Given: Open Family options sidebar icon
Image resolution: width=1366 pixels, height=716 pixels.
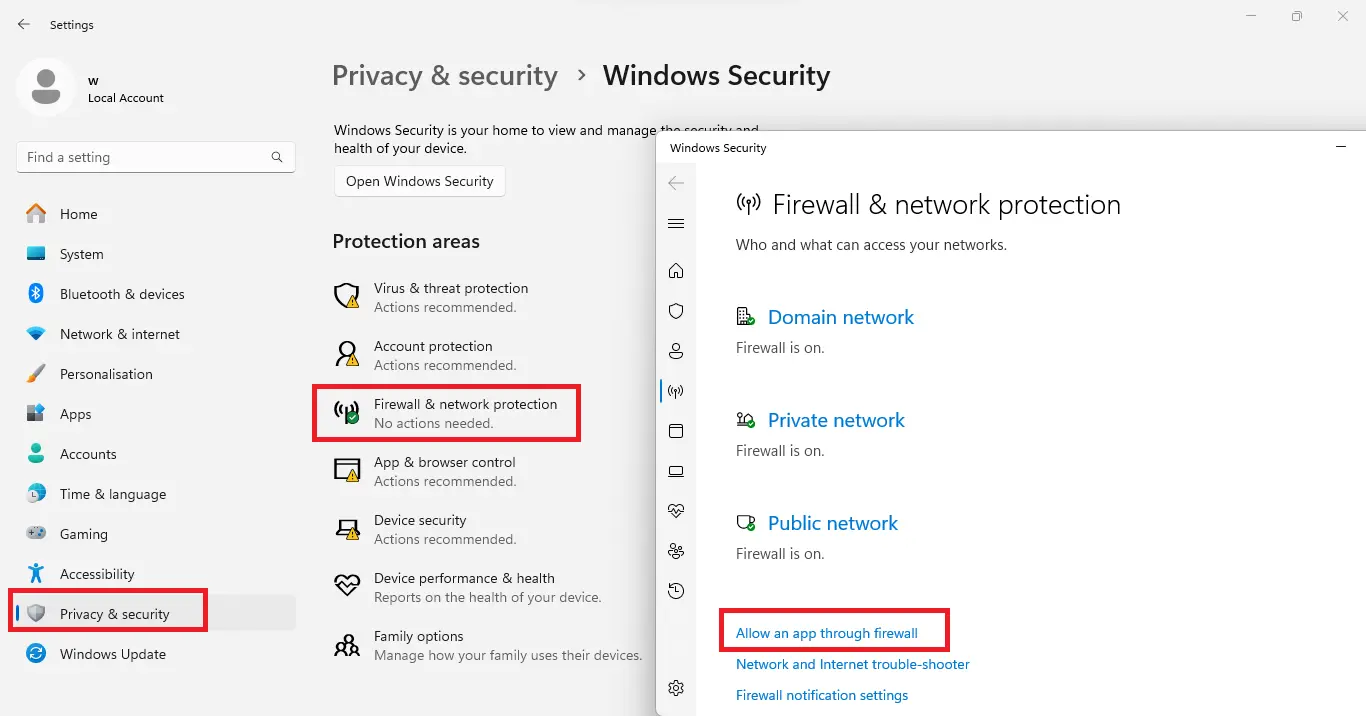Looking at the screenshot, I should click(x=676, y=551).
